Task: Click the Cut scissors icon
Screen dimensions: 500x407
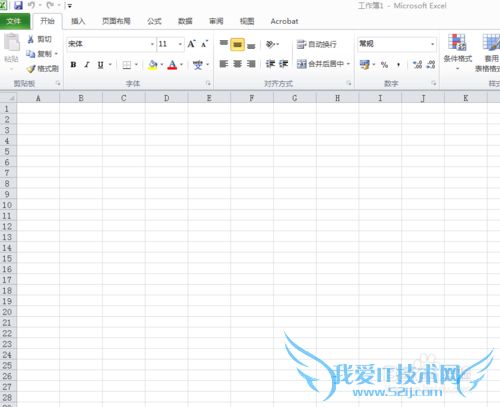Action: 31,39
